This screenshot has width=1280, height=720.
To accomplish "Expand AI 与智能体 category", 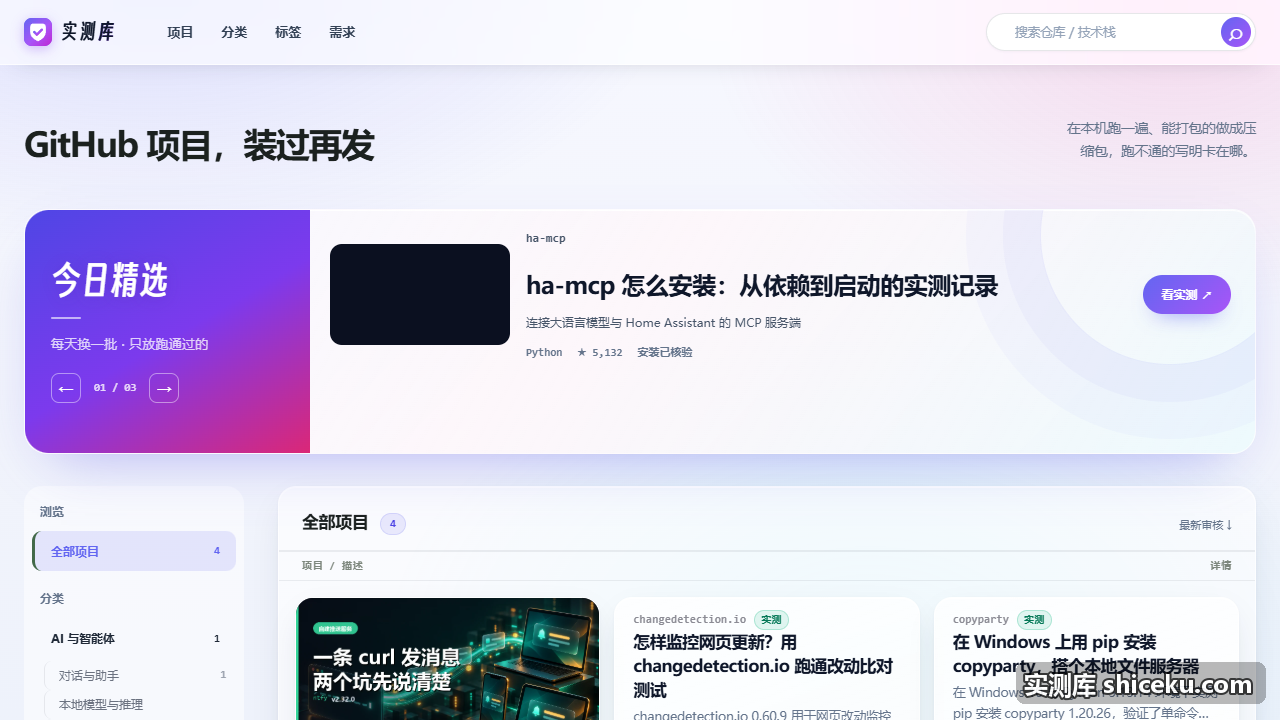I will 135,638.
